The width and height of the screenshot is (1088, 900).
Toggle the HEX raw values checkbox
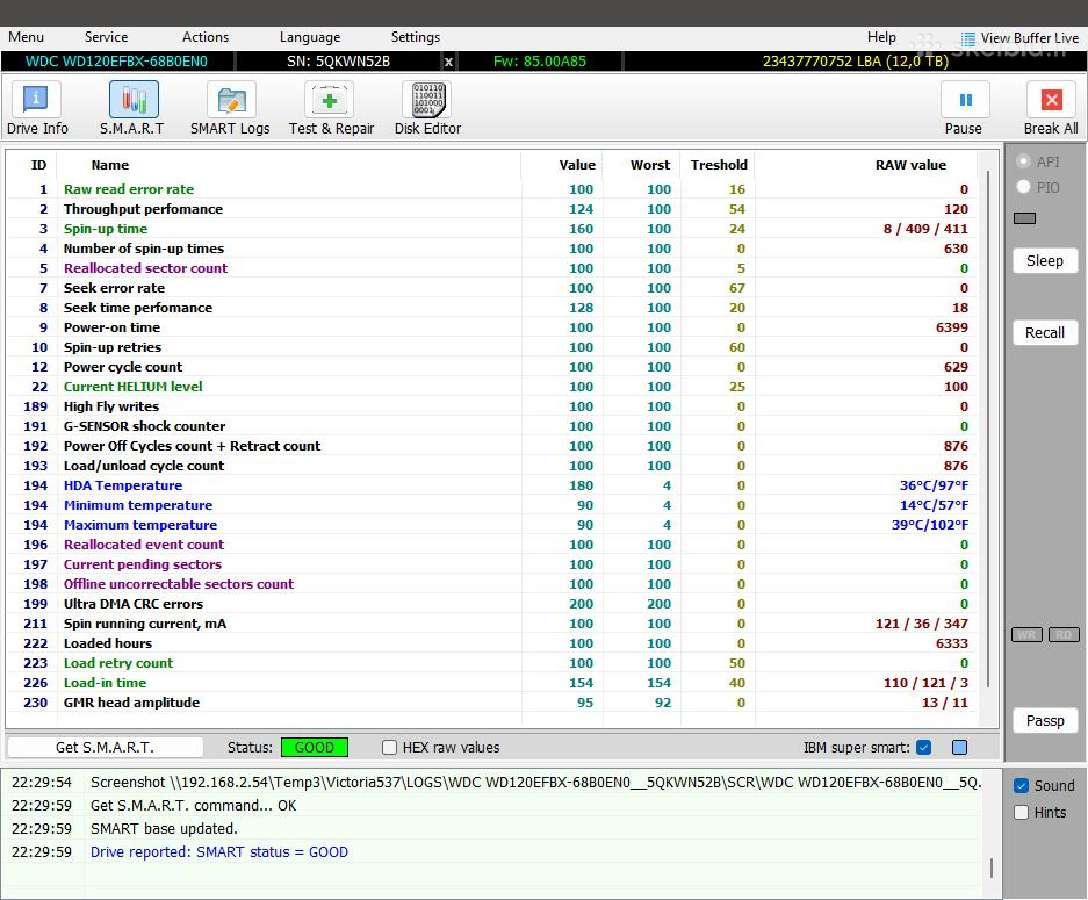coord(389,747)
